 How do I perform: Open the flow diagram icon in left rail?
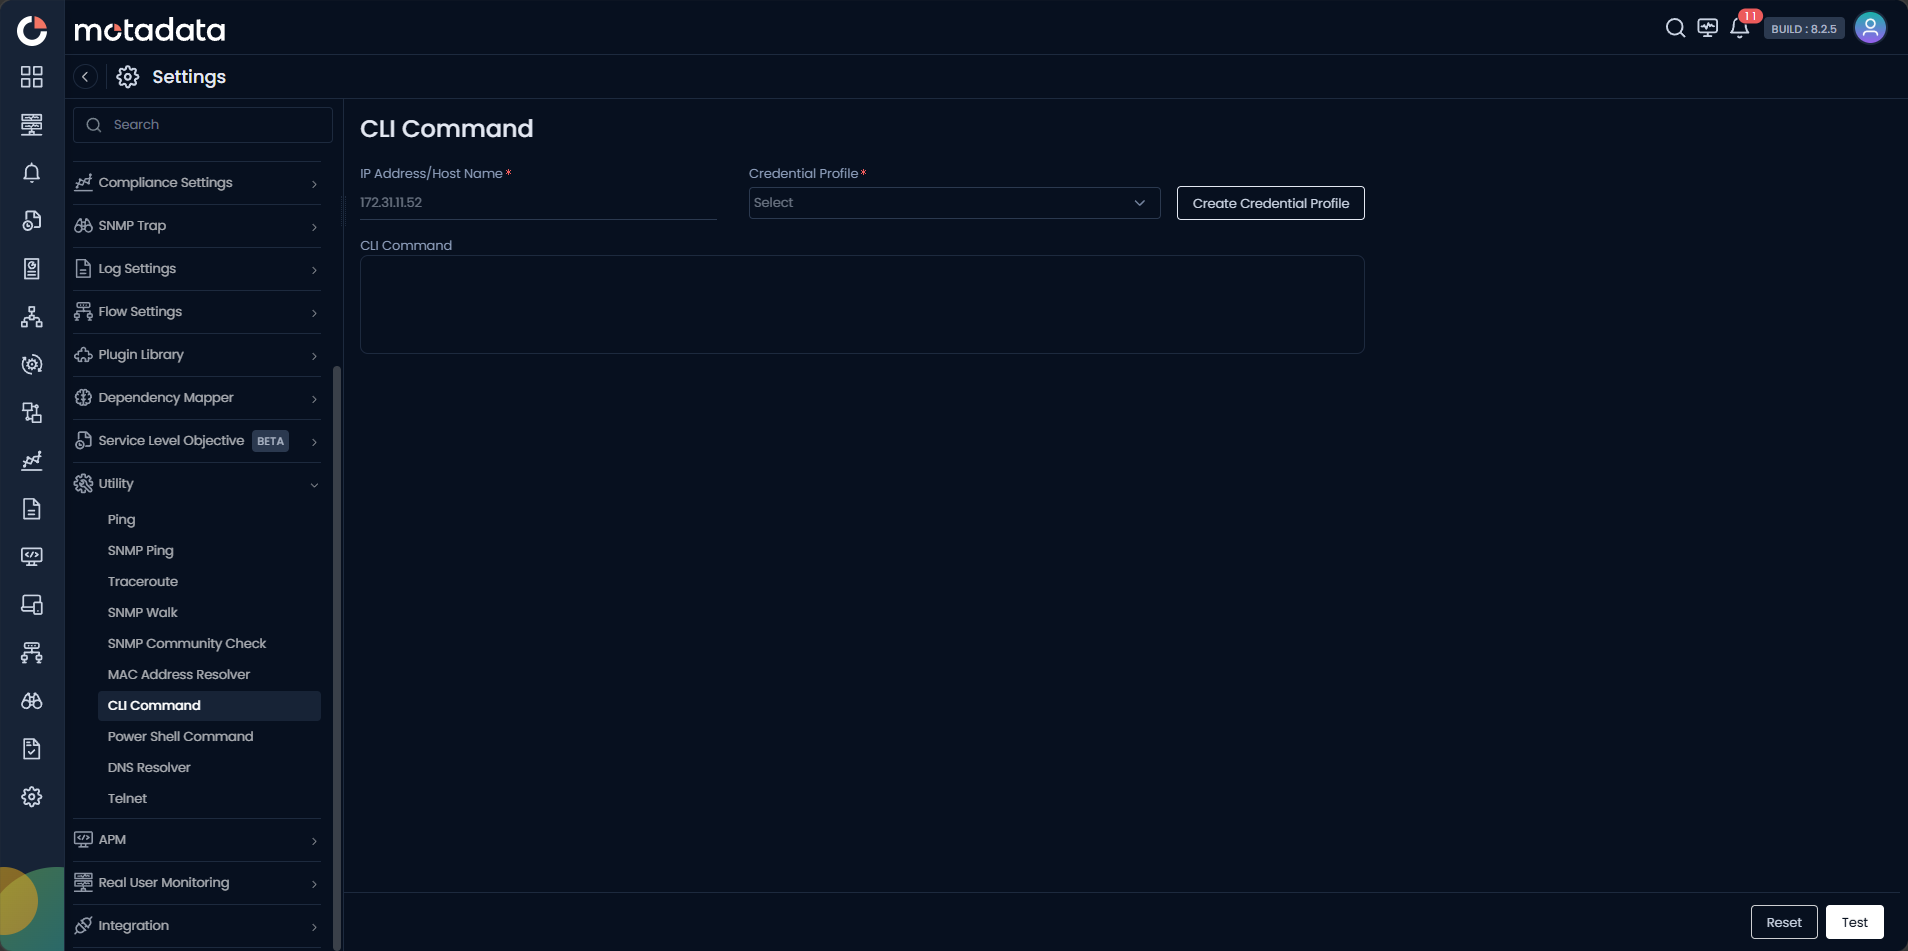click(32, 653)
